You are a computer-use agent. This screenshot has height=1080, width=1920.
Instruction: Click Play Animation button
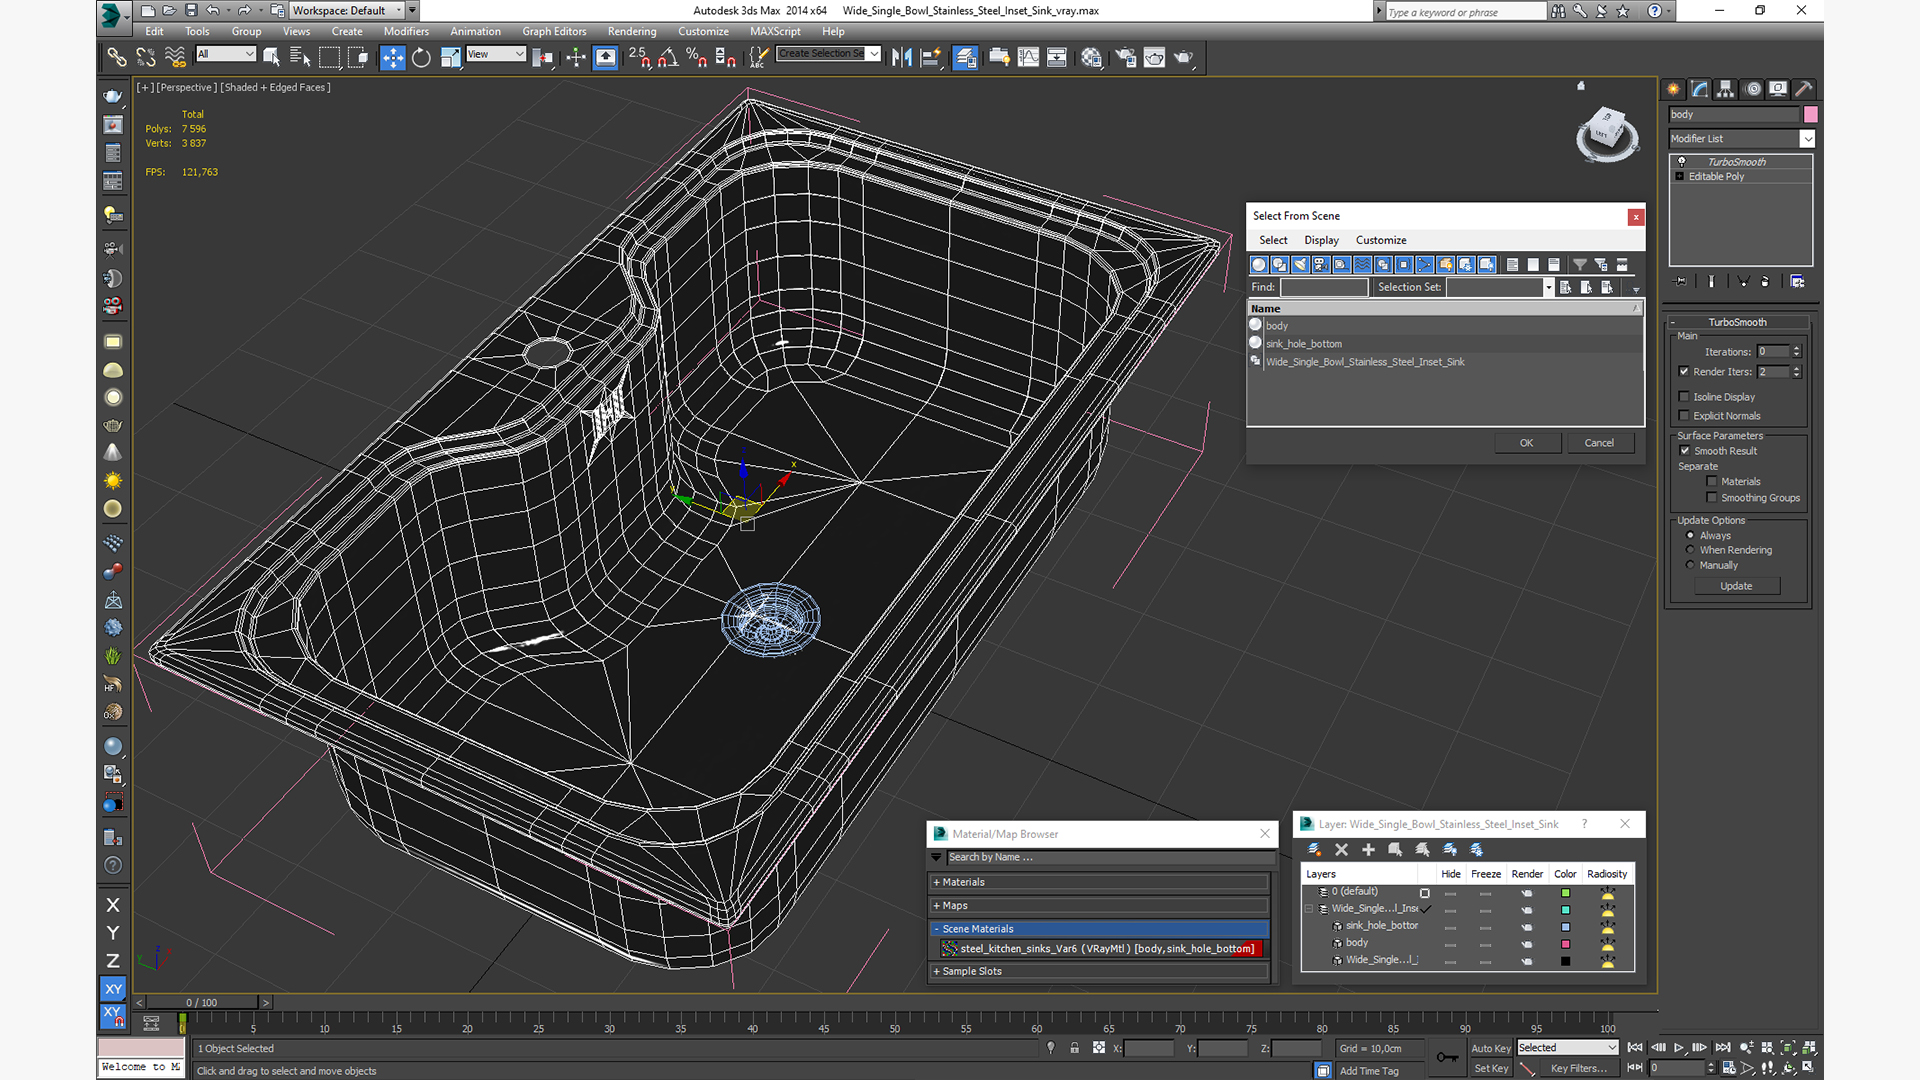point(1679,1047)
